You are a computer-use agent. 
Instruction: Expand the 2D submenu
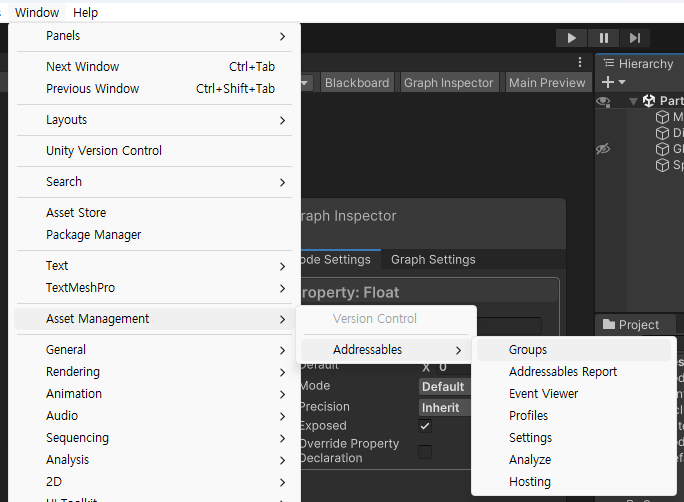[154, 482]
